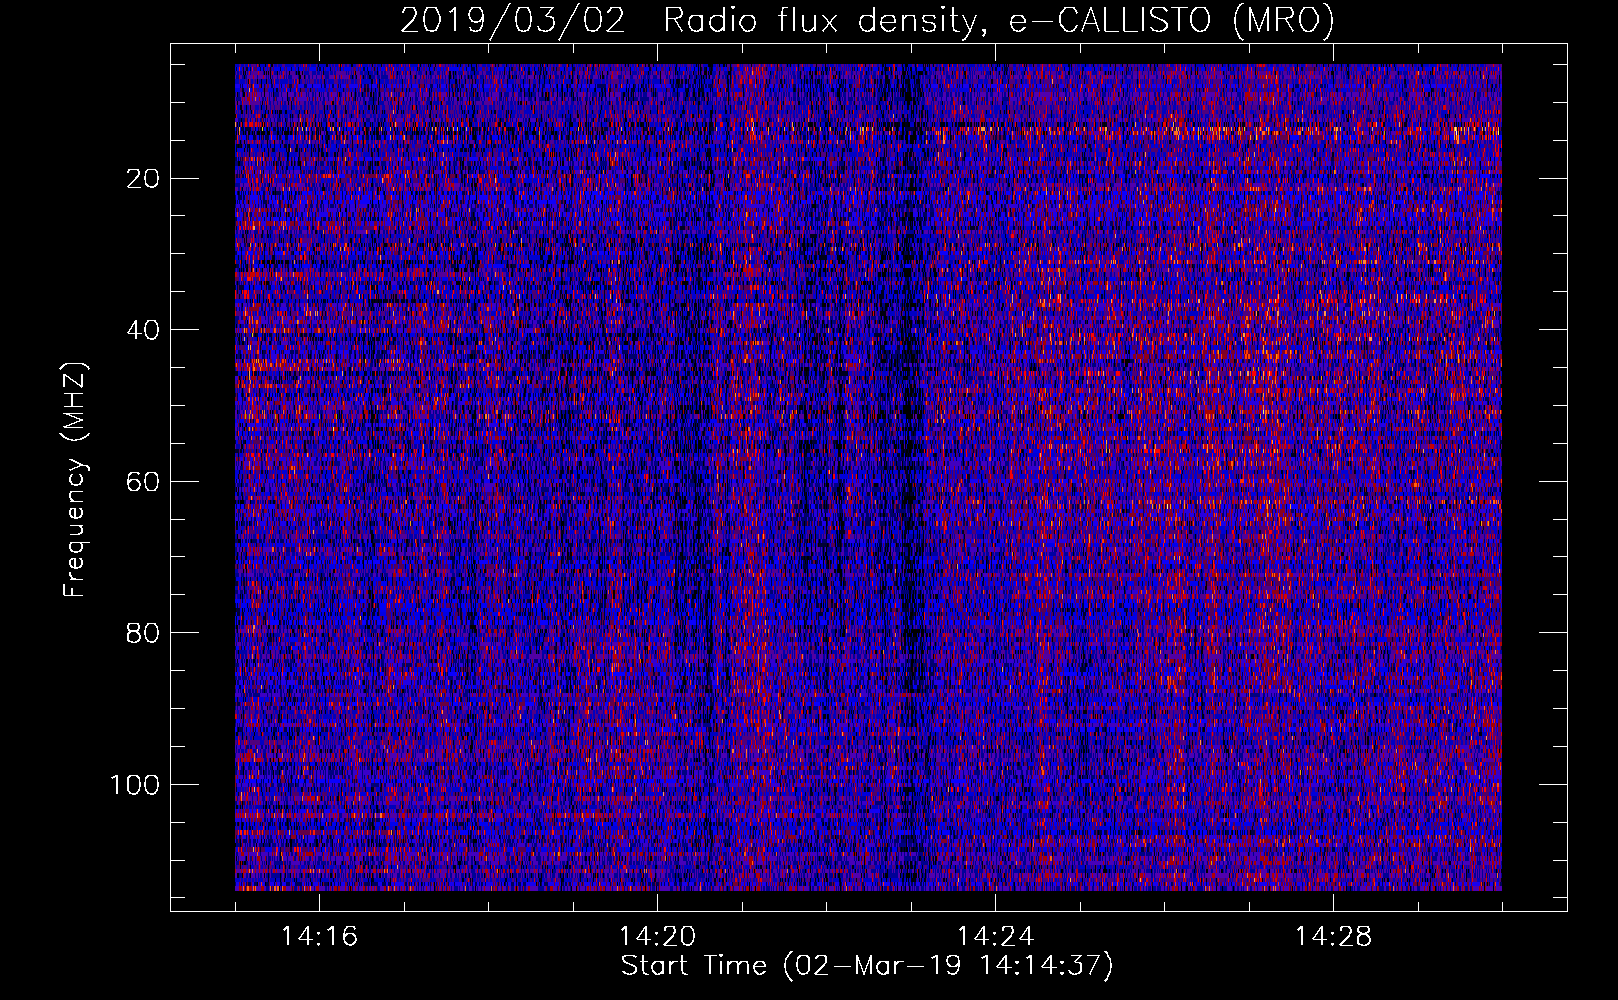
Task: Click the 40 MHz frequency tick label
Action: 144,330
